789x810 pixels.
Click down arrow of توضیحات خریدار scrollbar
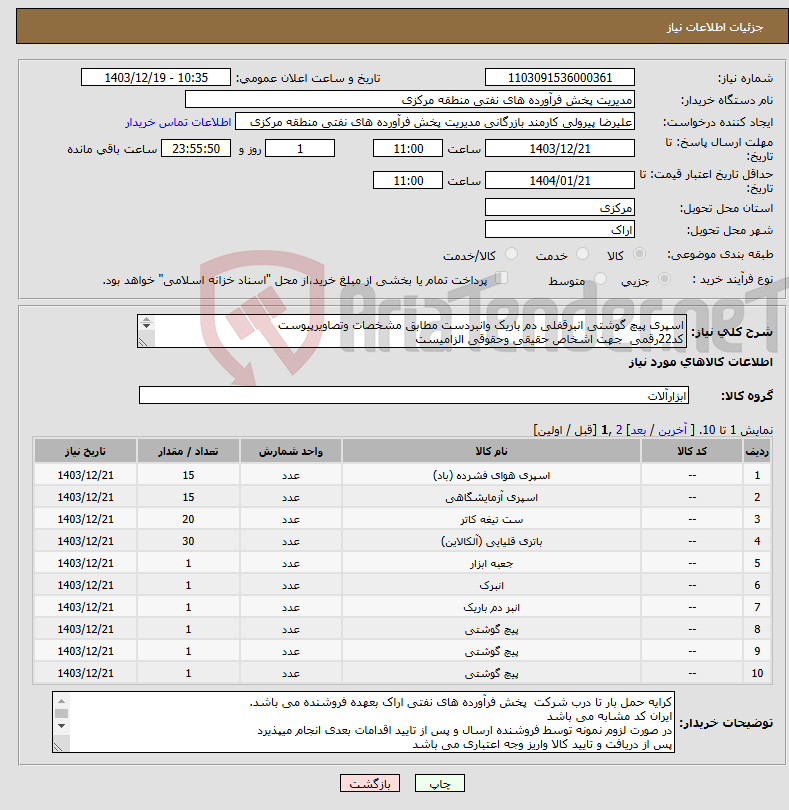[x=61, y=726]
